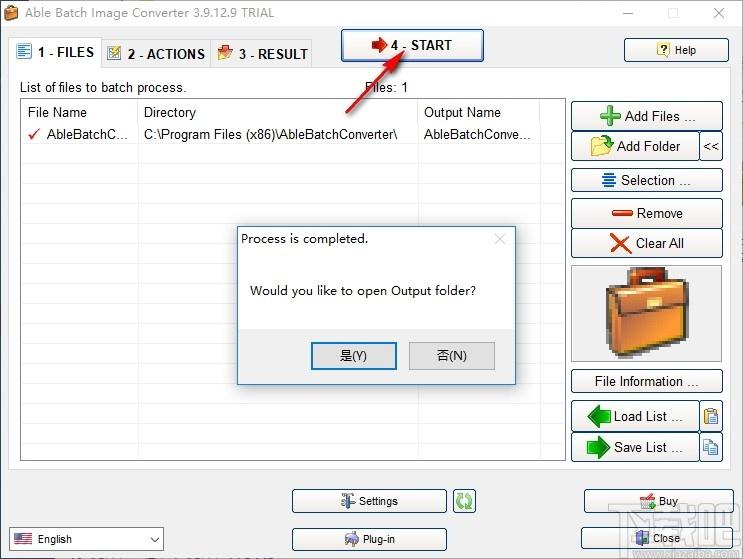The height and width of the screenshot is (559, 743).
Task: Click the green refresh icon button
Action: tap(464, 501)
